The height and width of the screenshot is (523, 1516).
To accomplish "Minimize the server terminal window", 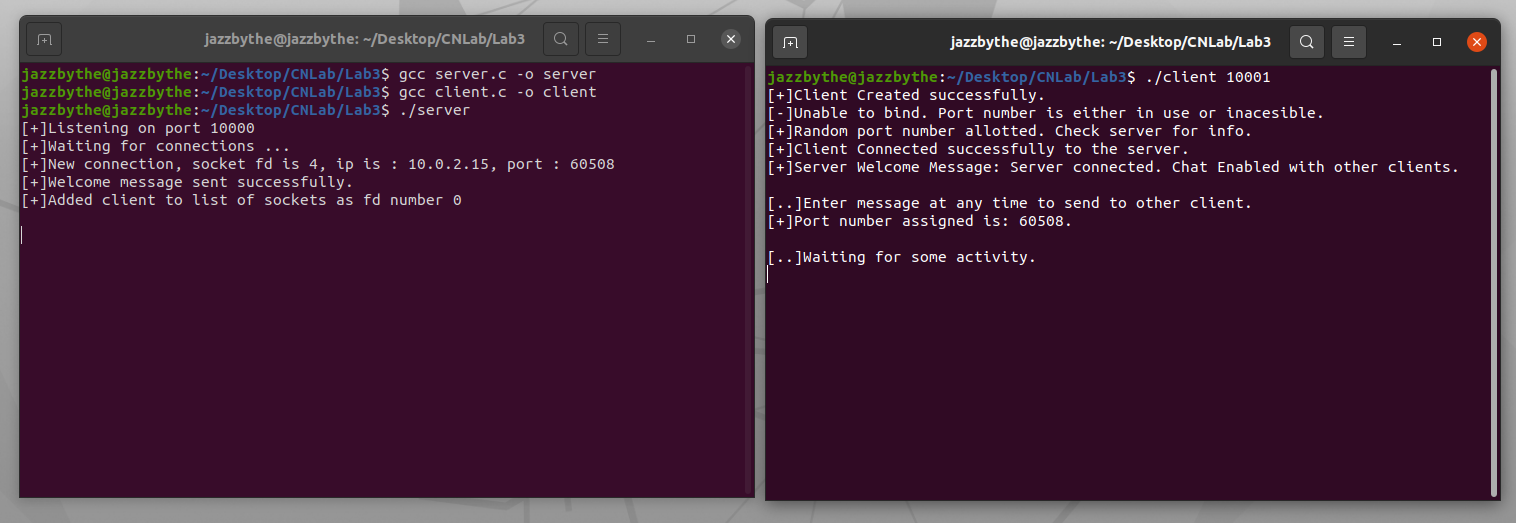I will pyautogui.click(x=651, y=39).
